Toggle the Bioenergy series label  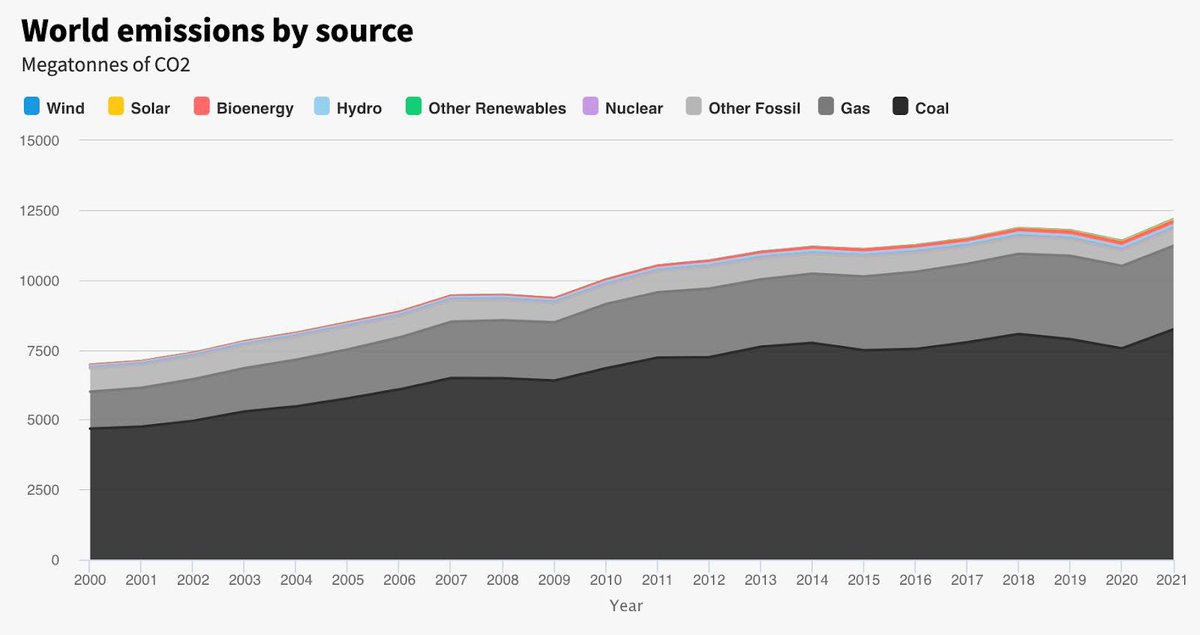(255, 108)
